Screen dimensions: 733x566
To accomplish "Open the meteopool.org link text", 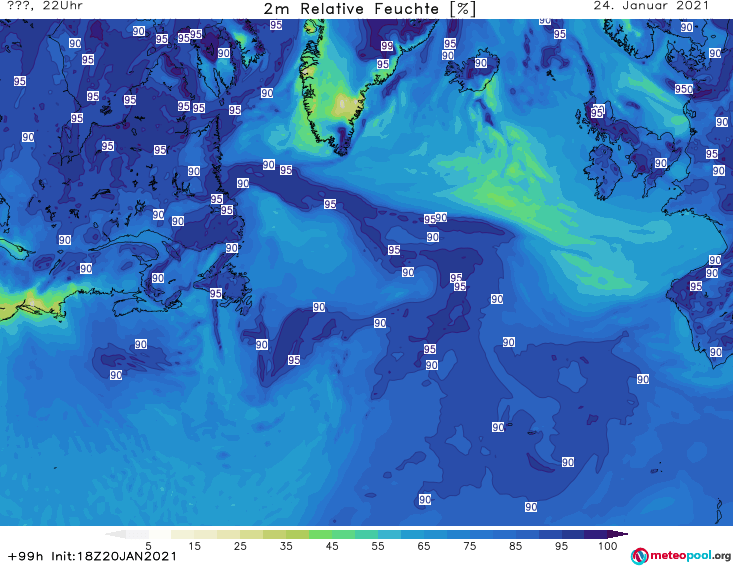I will (x=690, y=555).
